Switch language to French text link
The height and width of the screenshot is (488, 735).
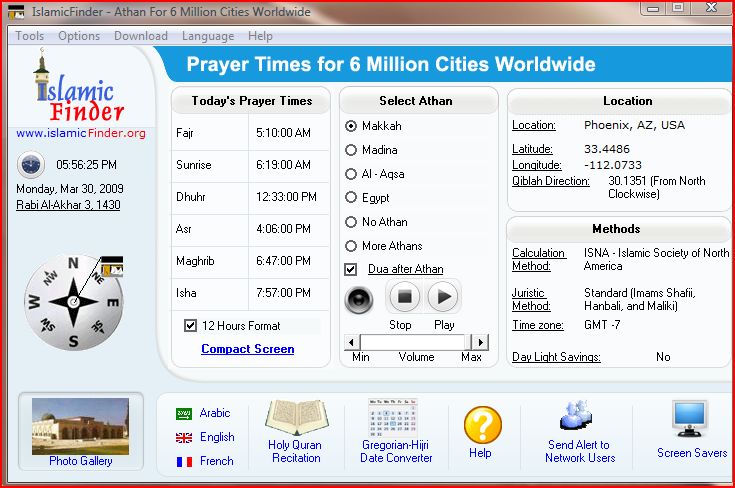click(x=217, y=461)
